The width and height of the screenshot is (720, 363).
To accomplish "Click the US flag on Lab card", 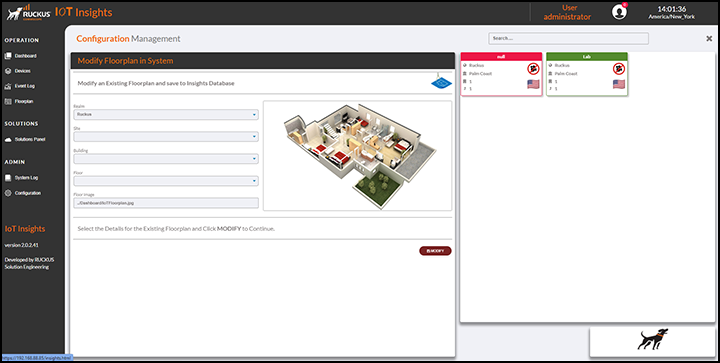I will coord(619,84).
